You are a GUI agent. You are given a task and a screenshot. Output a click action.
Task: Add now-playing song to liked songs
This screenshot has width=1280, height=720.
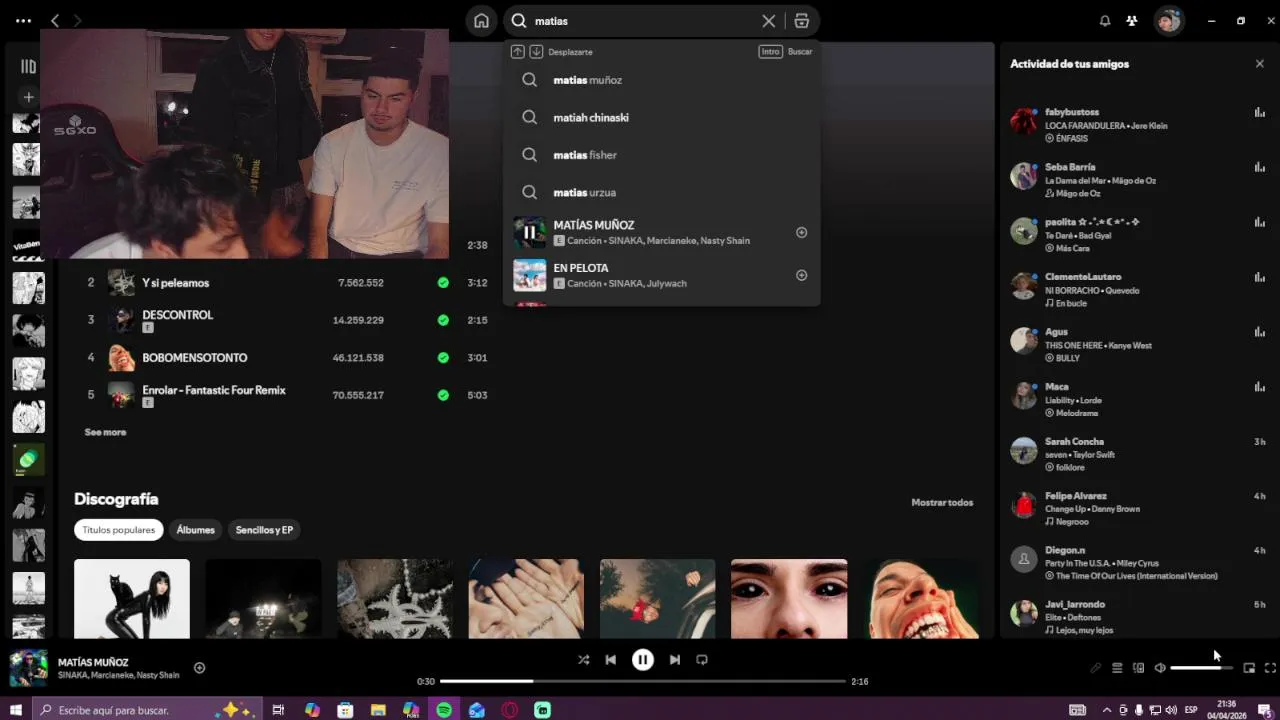199,668
